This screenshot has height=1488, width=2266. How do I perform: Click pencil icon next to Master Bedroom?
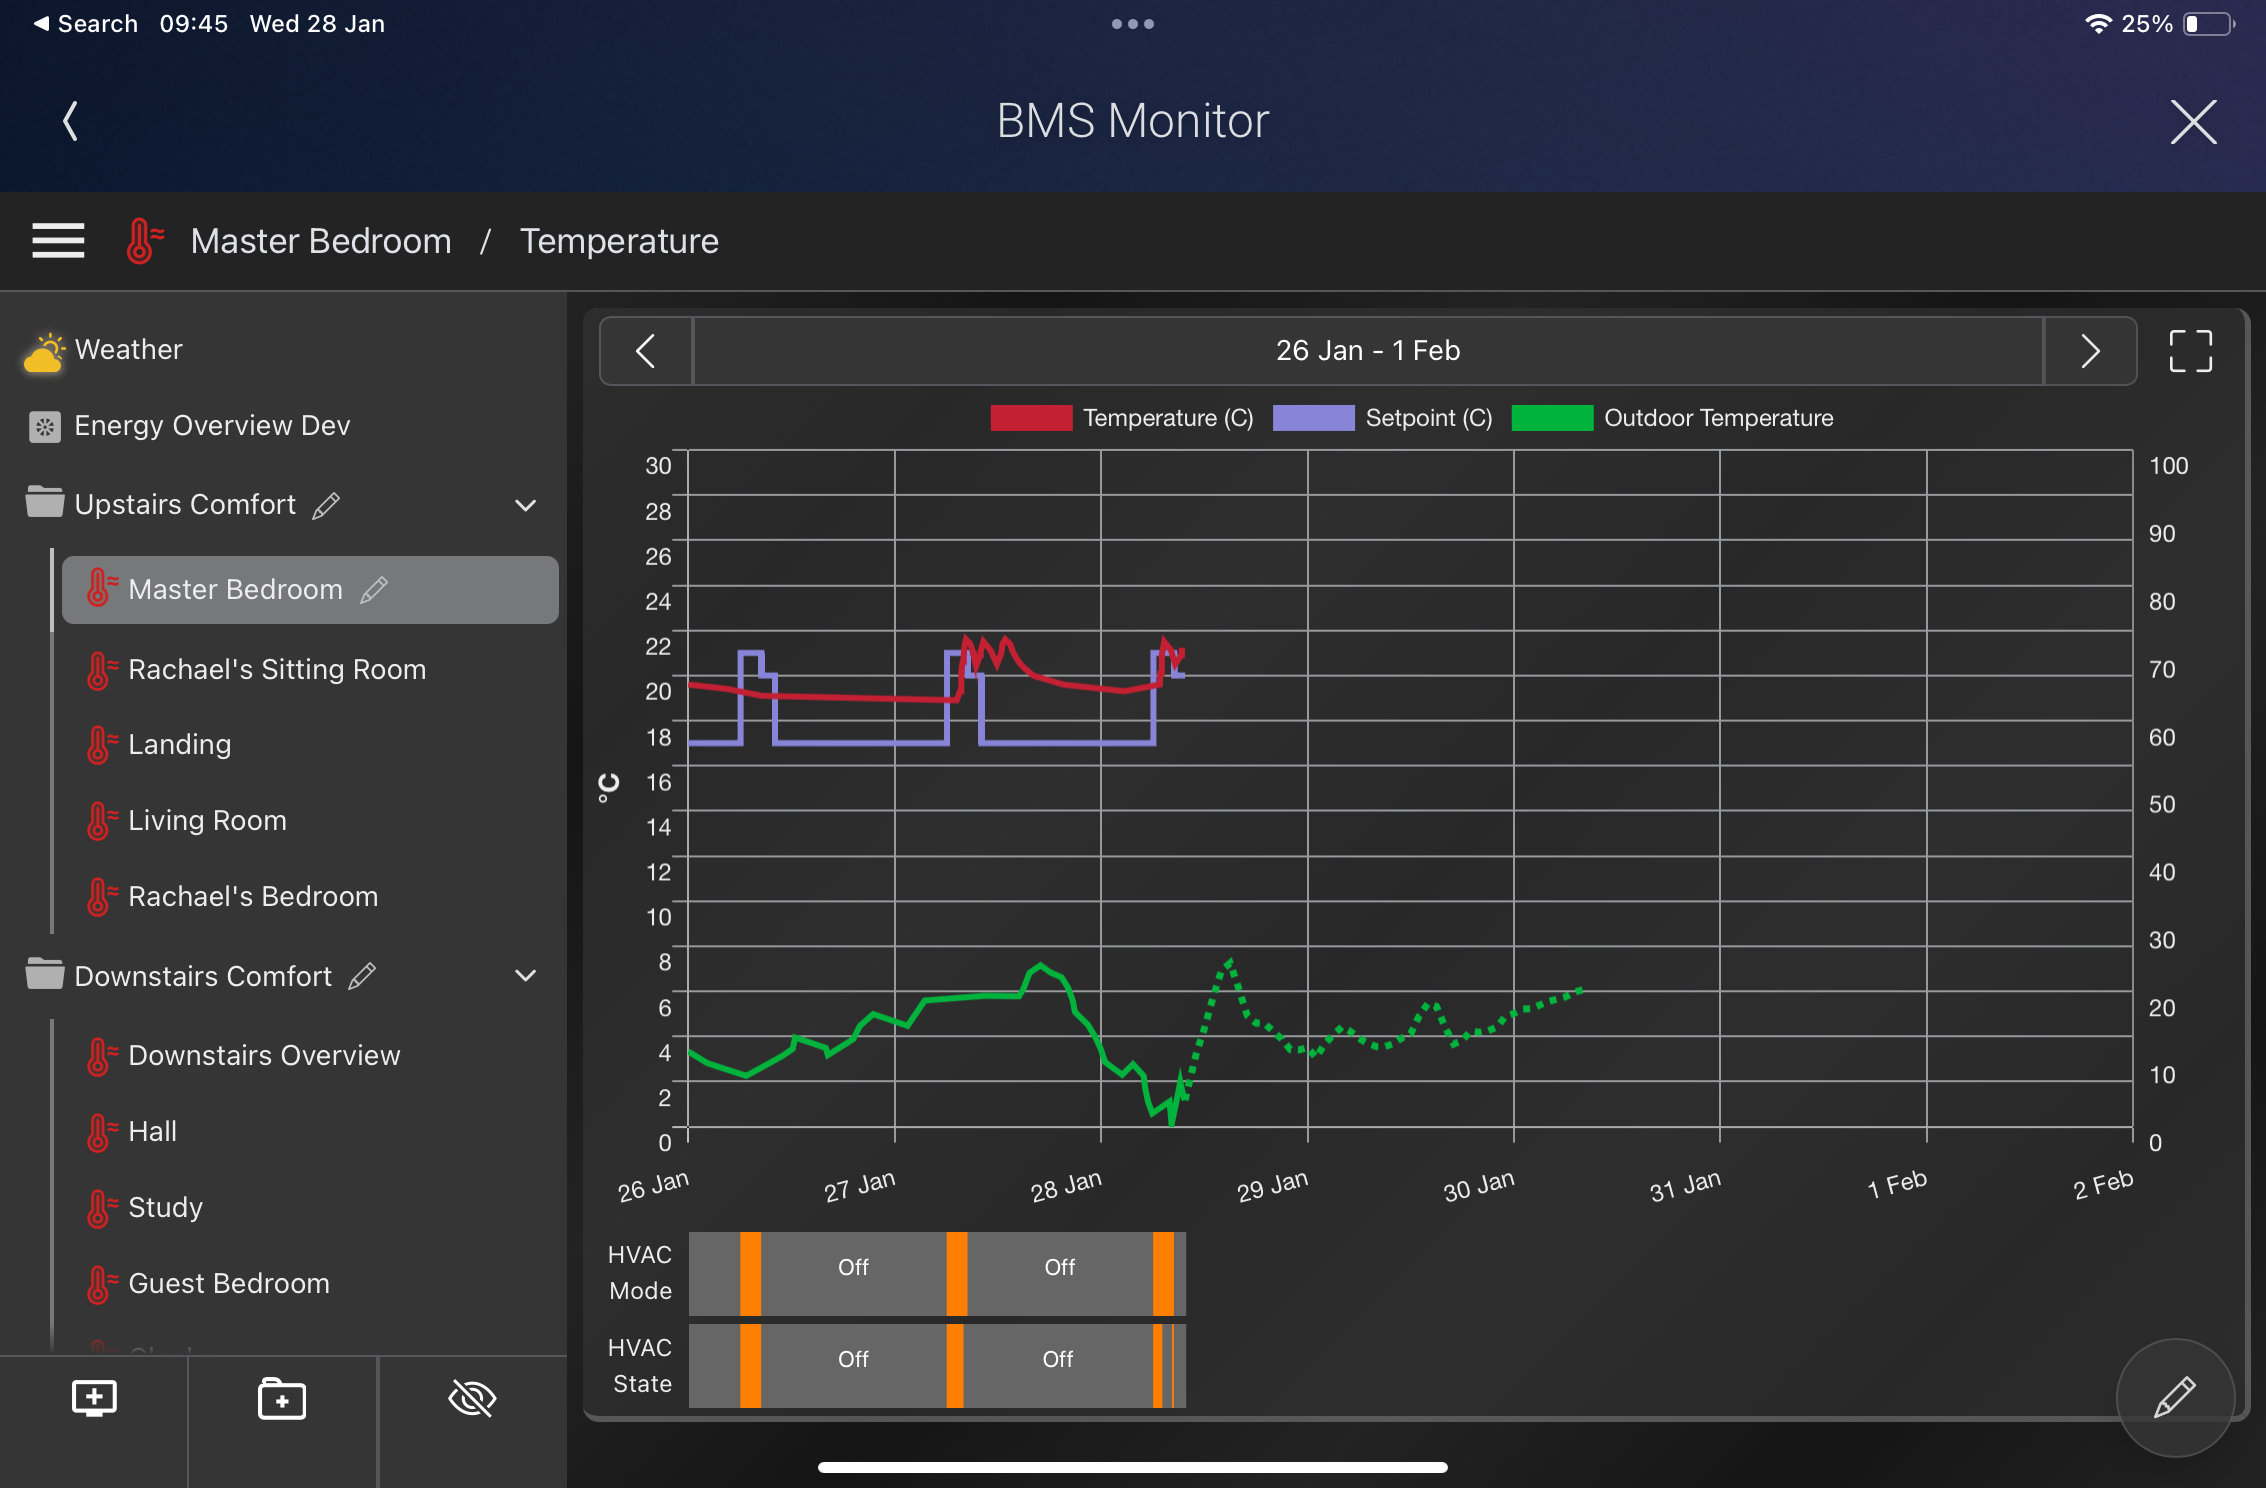click(x=374, y=590)
